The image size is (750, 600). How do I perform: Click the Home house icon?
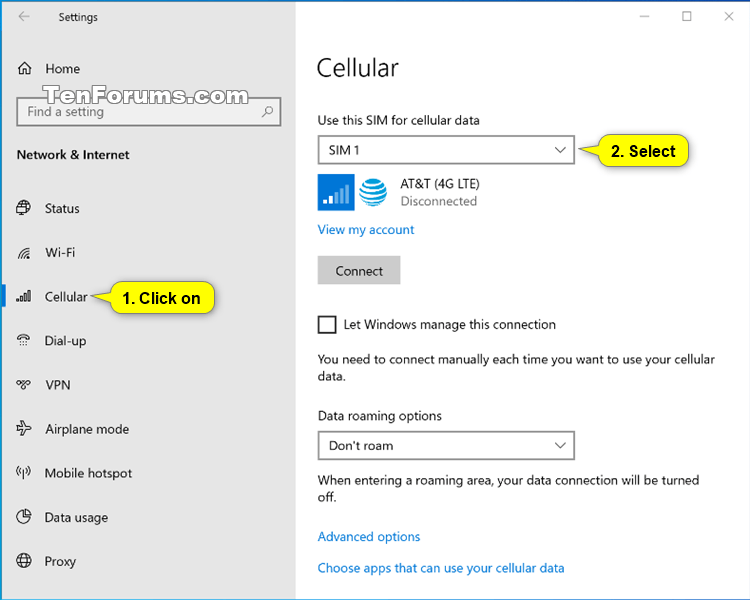point(24,68)
